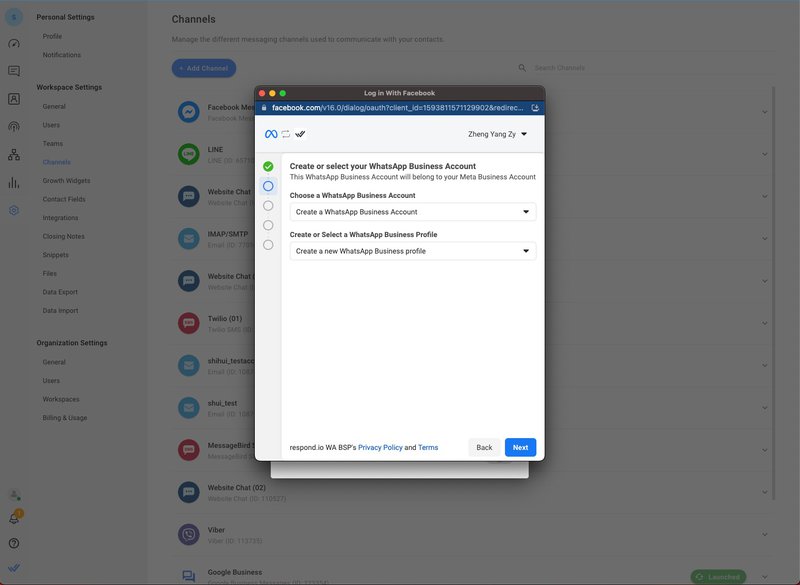Click the channels list vertical scrollbar
Image resolution: width=800 pixels, height=585 pixels.
(x=773, y=293)
